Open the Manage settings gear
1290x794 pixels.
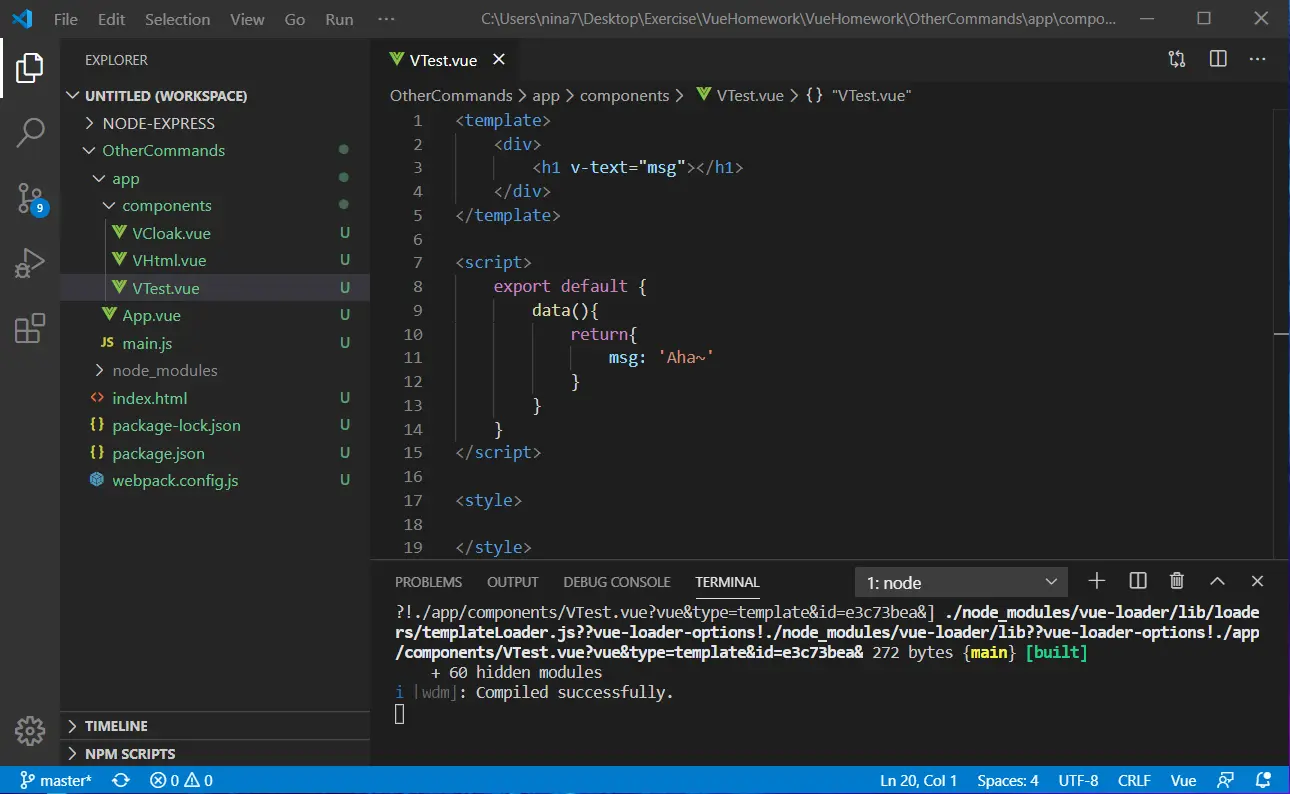pos(30,731)
